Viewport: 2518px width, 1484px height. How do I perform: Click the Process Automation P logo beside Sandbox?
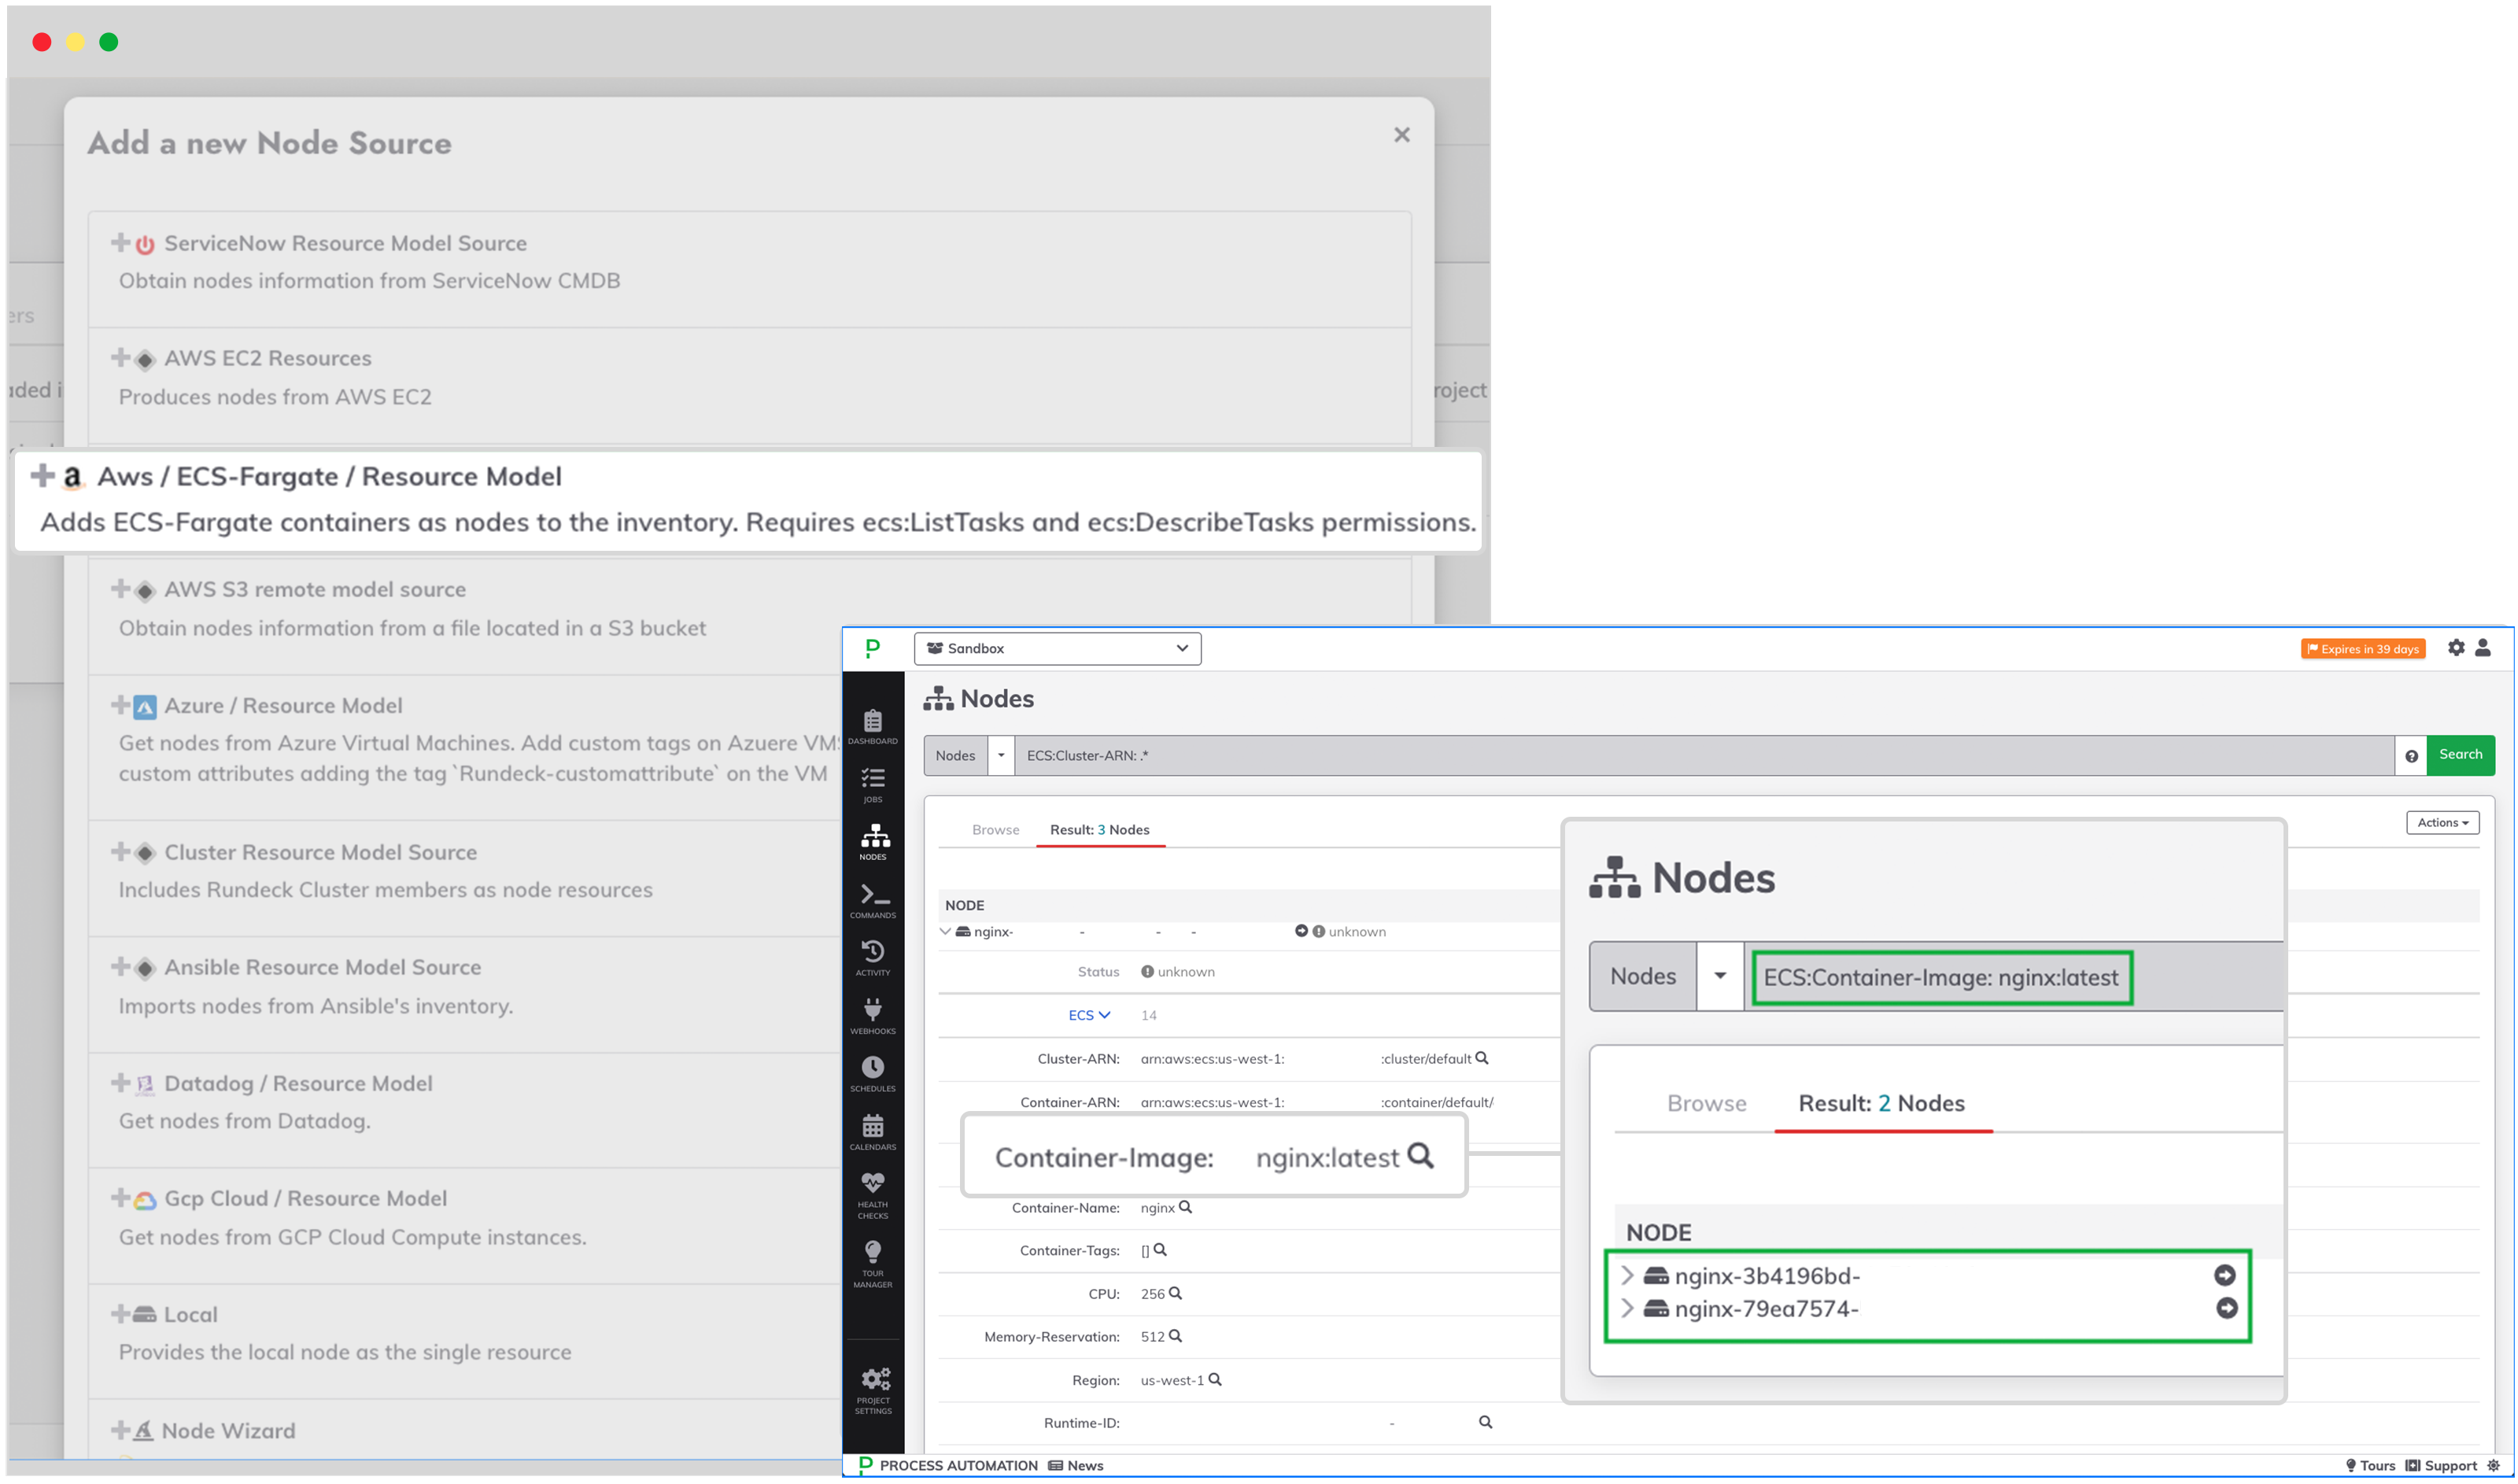[872, 648]
